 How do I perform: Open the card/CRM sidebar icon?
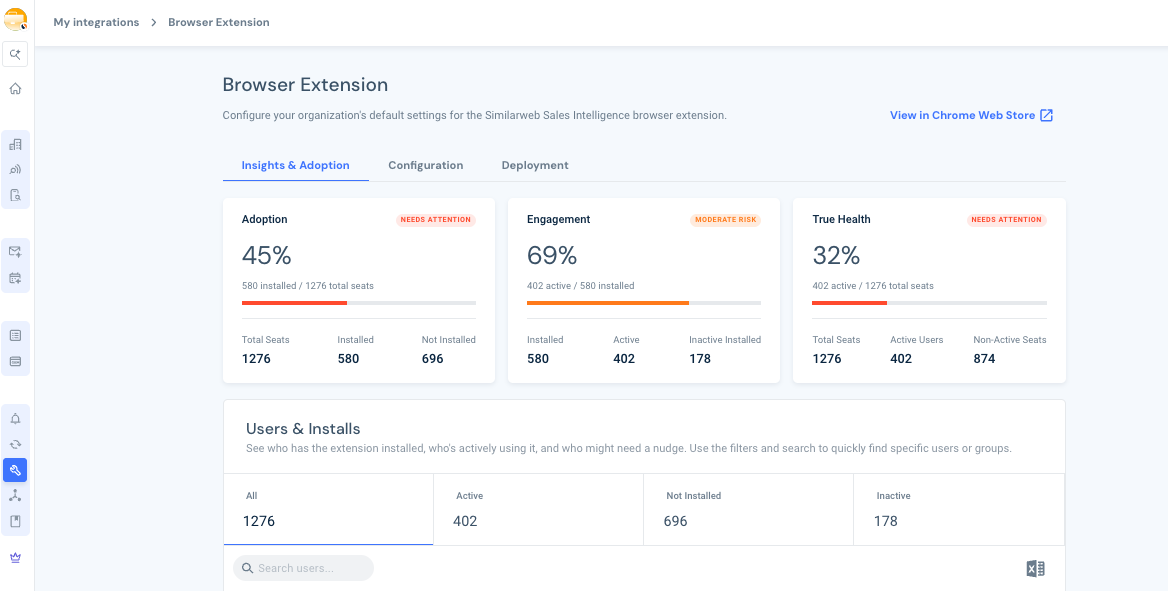[x=15, y=361]
